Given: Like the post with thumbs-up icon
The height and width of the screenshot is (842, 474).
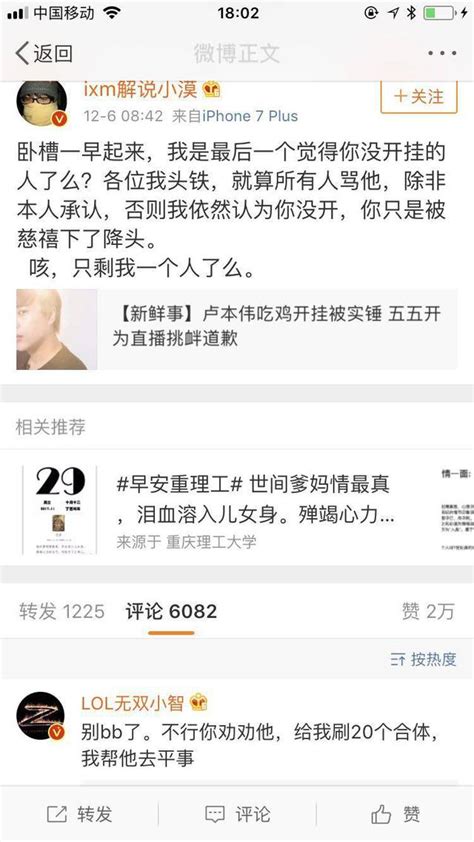Looking at the screenshot, I should (x=381, y=814).
